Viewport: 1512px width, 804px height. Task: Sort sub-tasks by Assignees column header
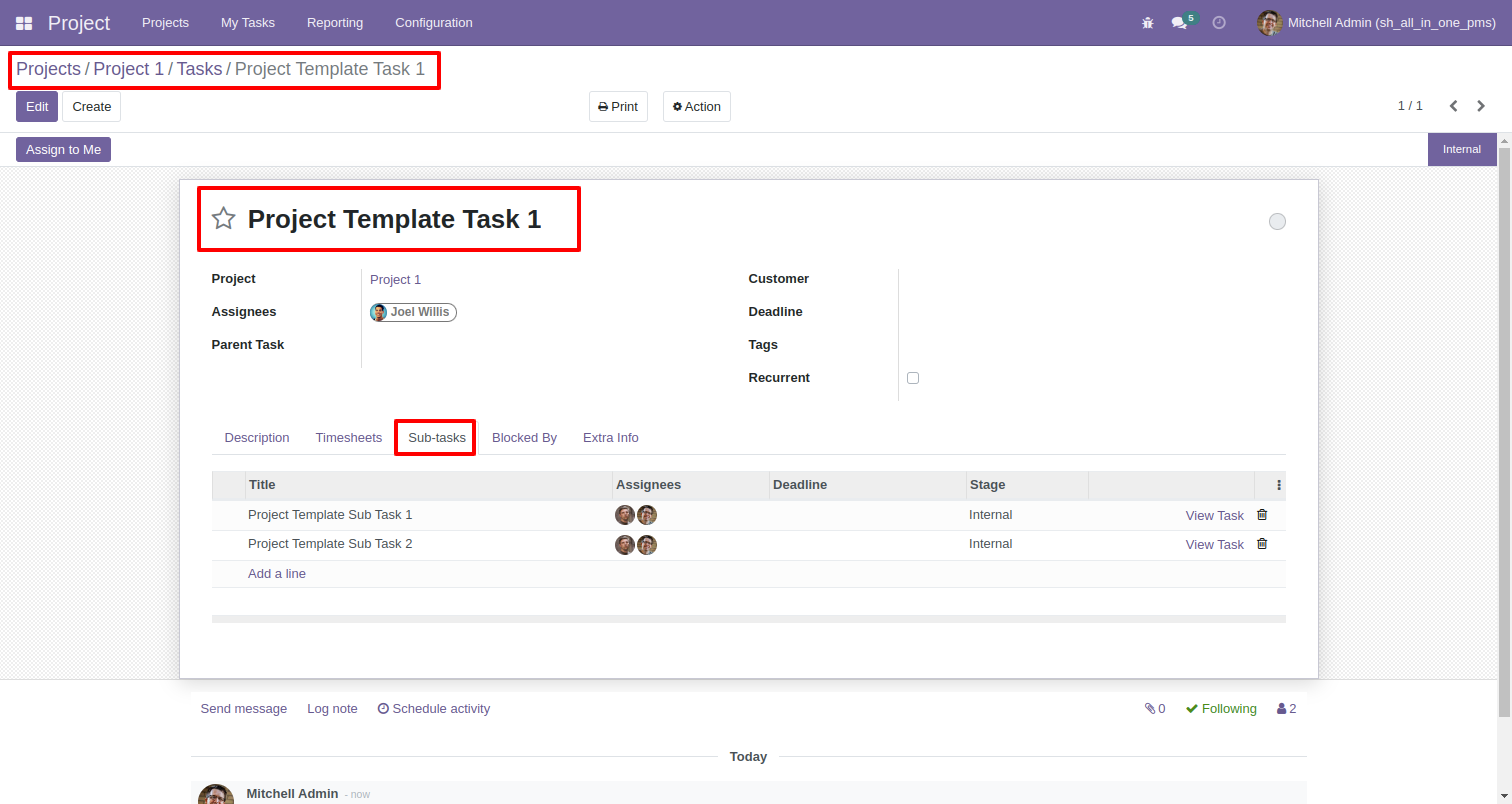pyautogui.click(x=691, y=485)
